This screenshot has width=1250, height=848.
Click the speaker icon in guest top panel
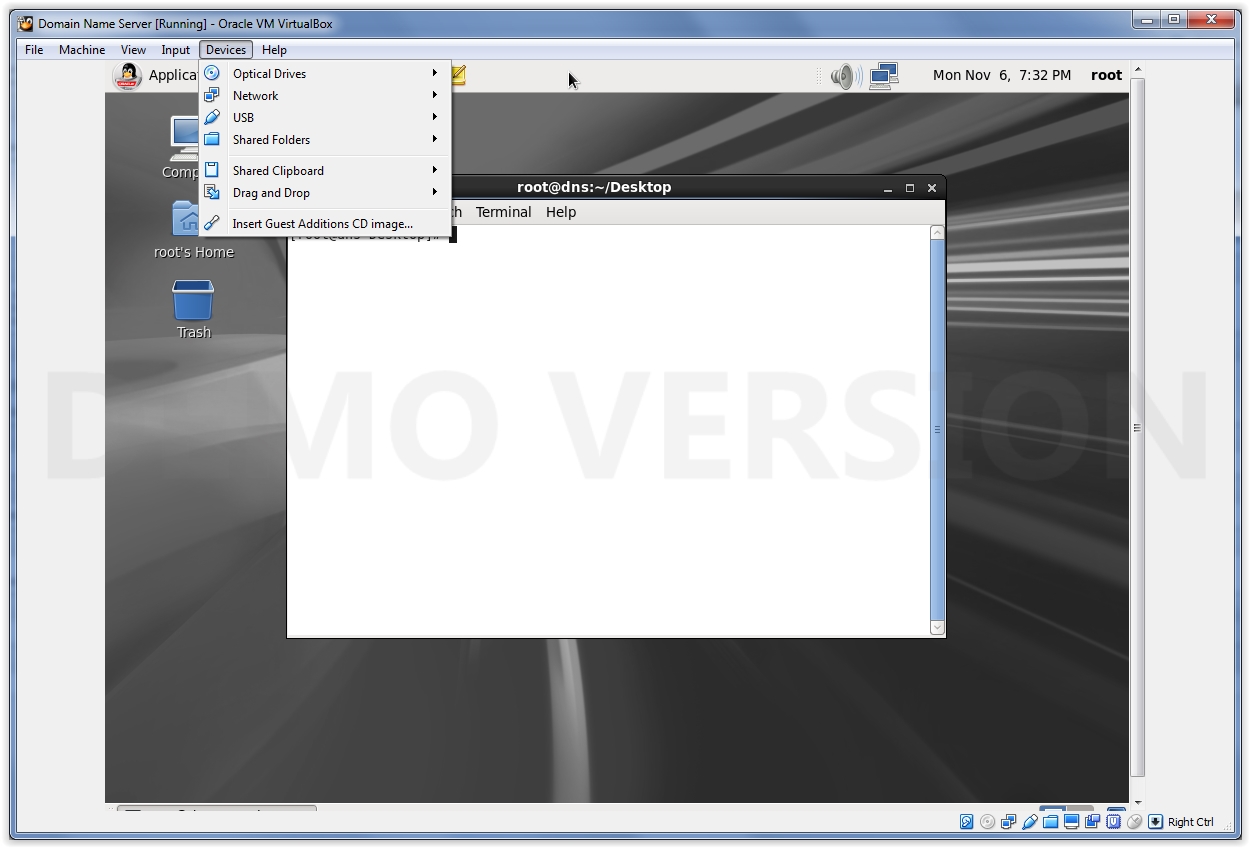(843, 75)
